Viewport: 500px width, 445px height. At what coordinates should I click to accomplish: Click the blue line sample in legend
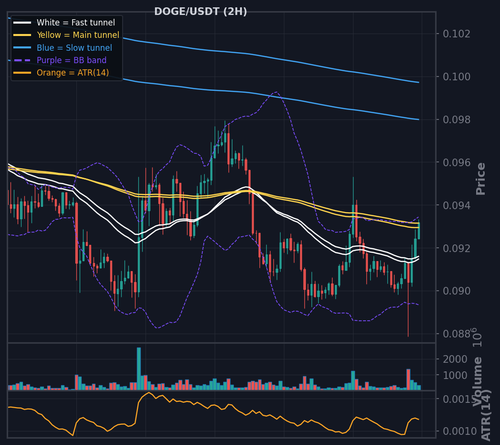coord(22,48)
